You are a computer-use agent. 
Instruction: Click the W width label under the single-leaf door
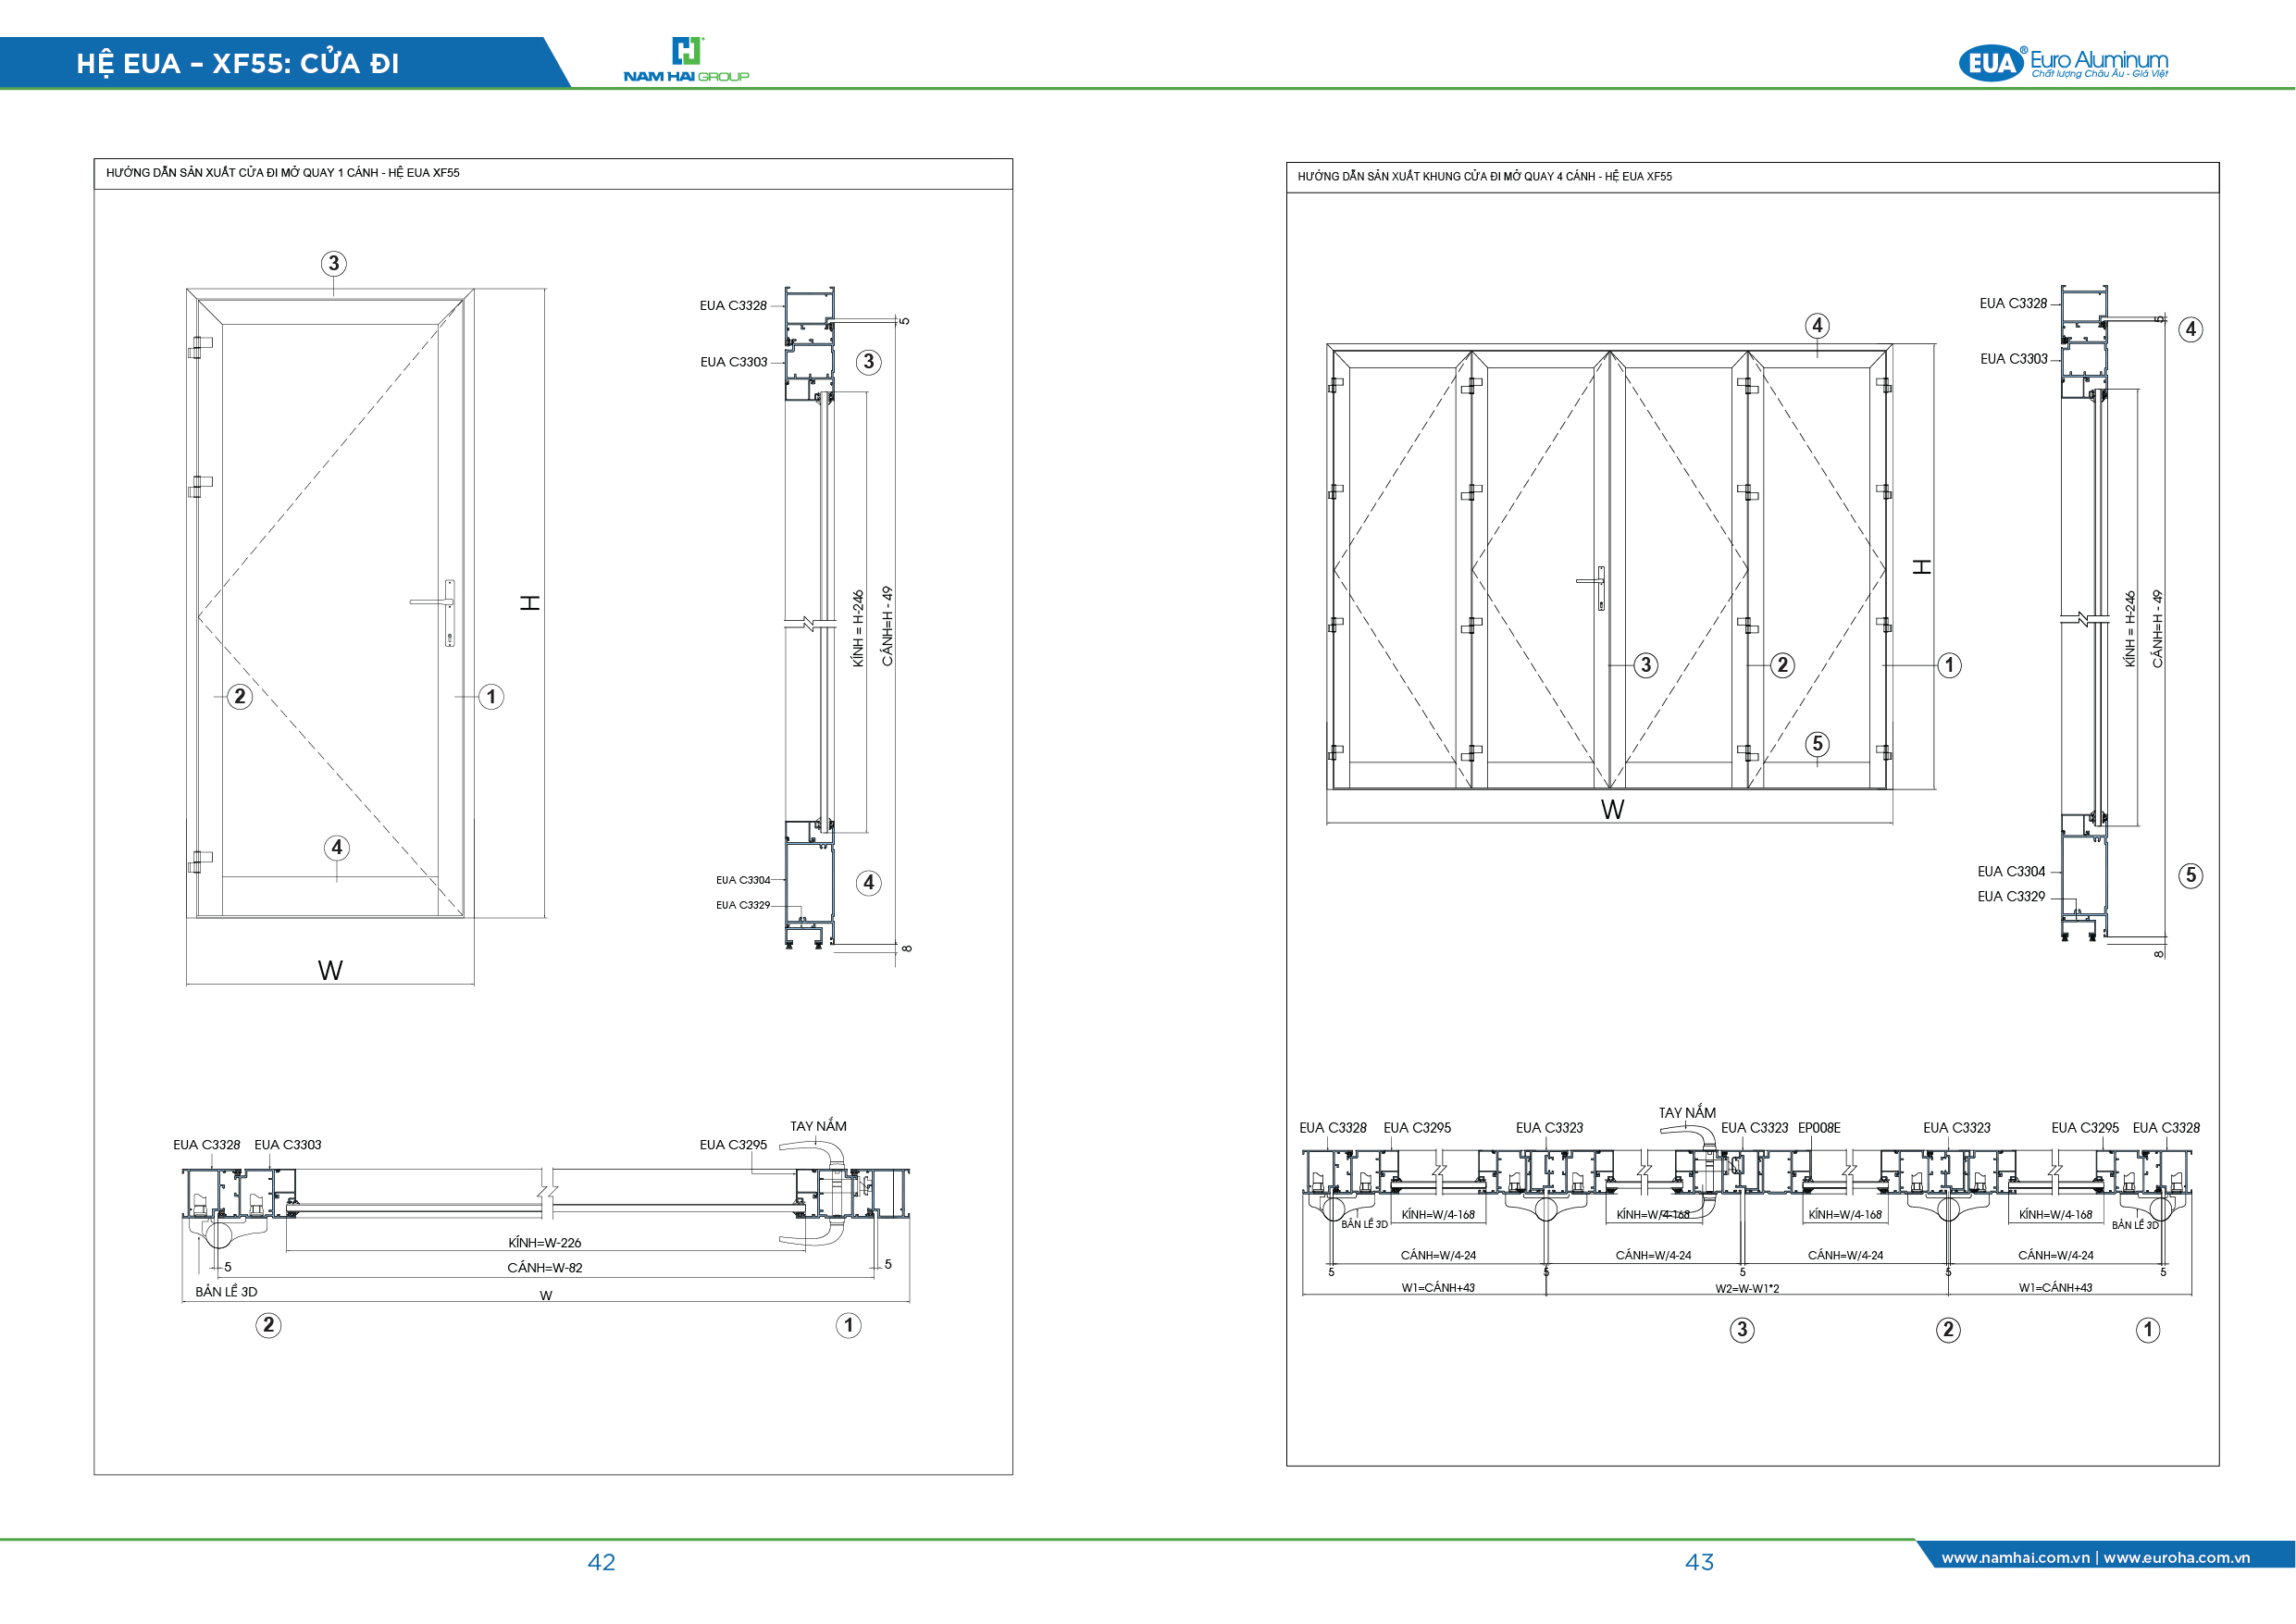(x=330, y=970)
